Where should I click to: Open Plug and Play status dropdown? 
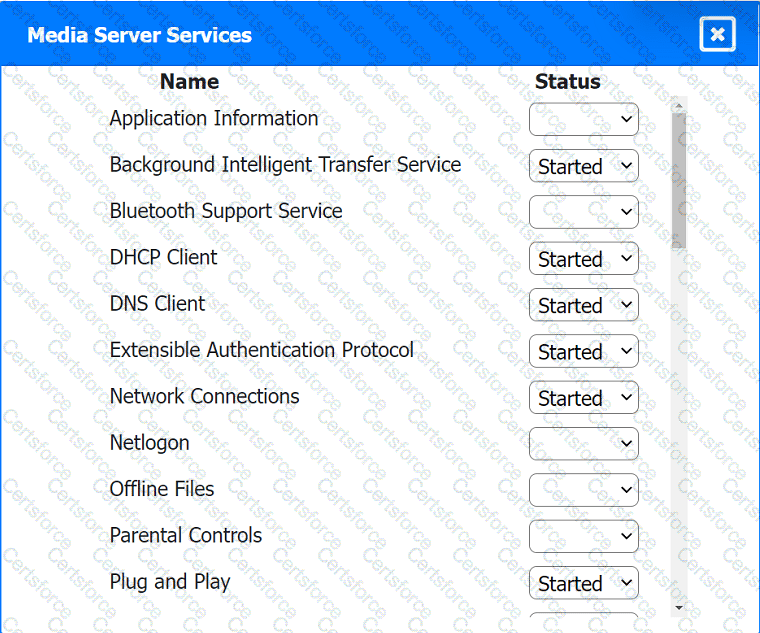pos(583,583)
